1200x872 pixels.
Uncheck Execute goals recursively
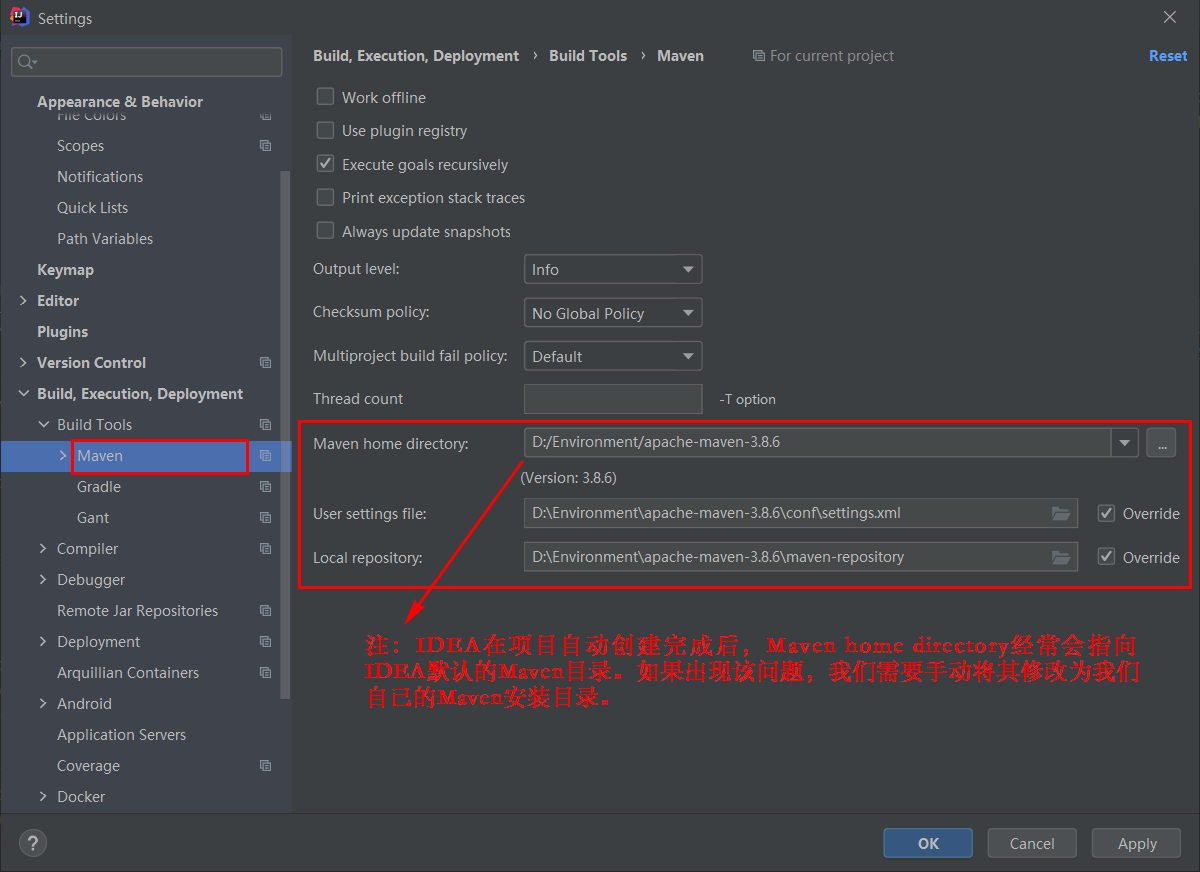coord(325,164)
